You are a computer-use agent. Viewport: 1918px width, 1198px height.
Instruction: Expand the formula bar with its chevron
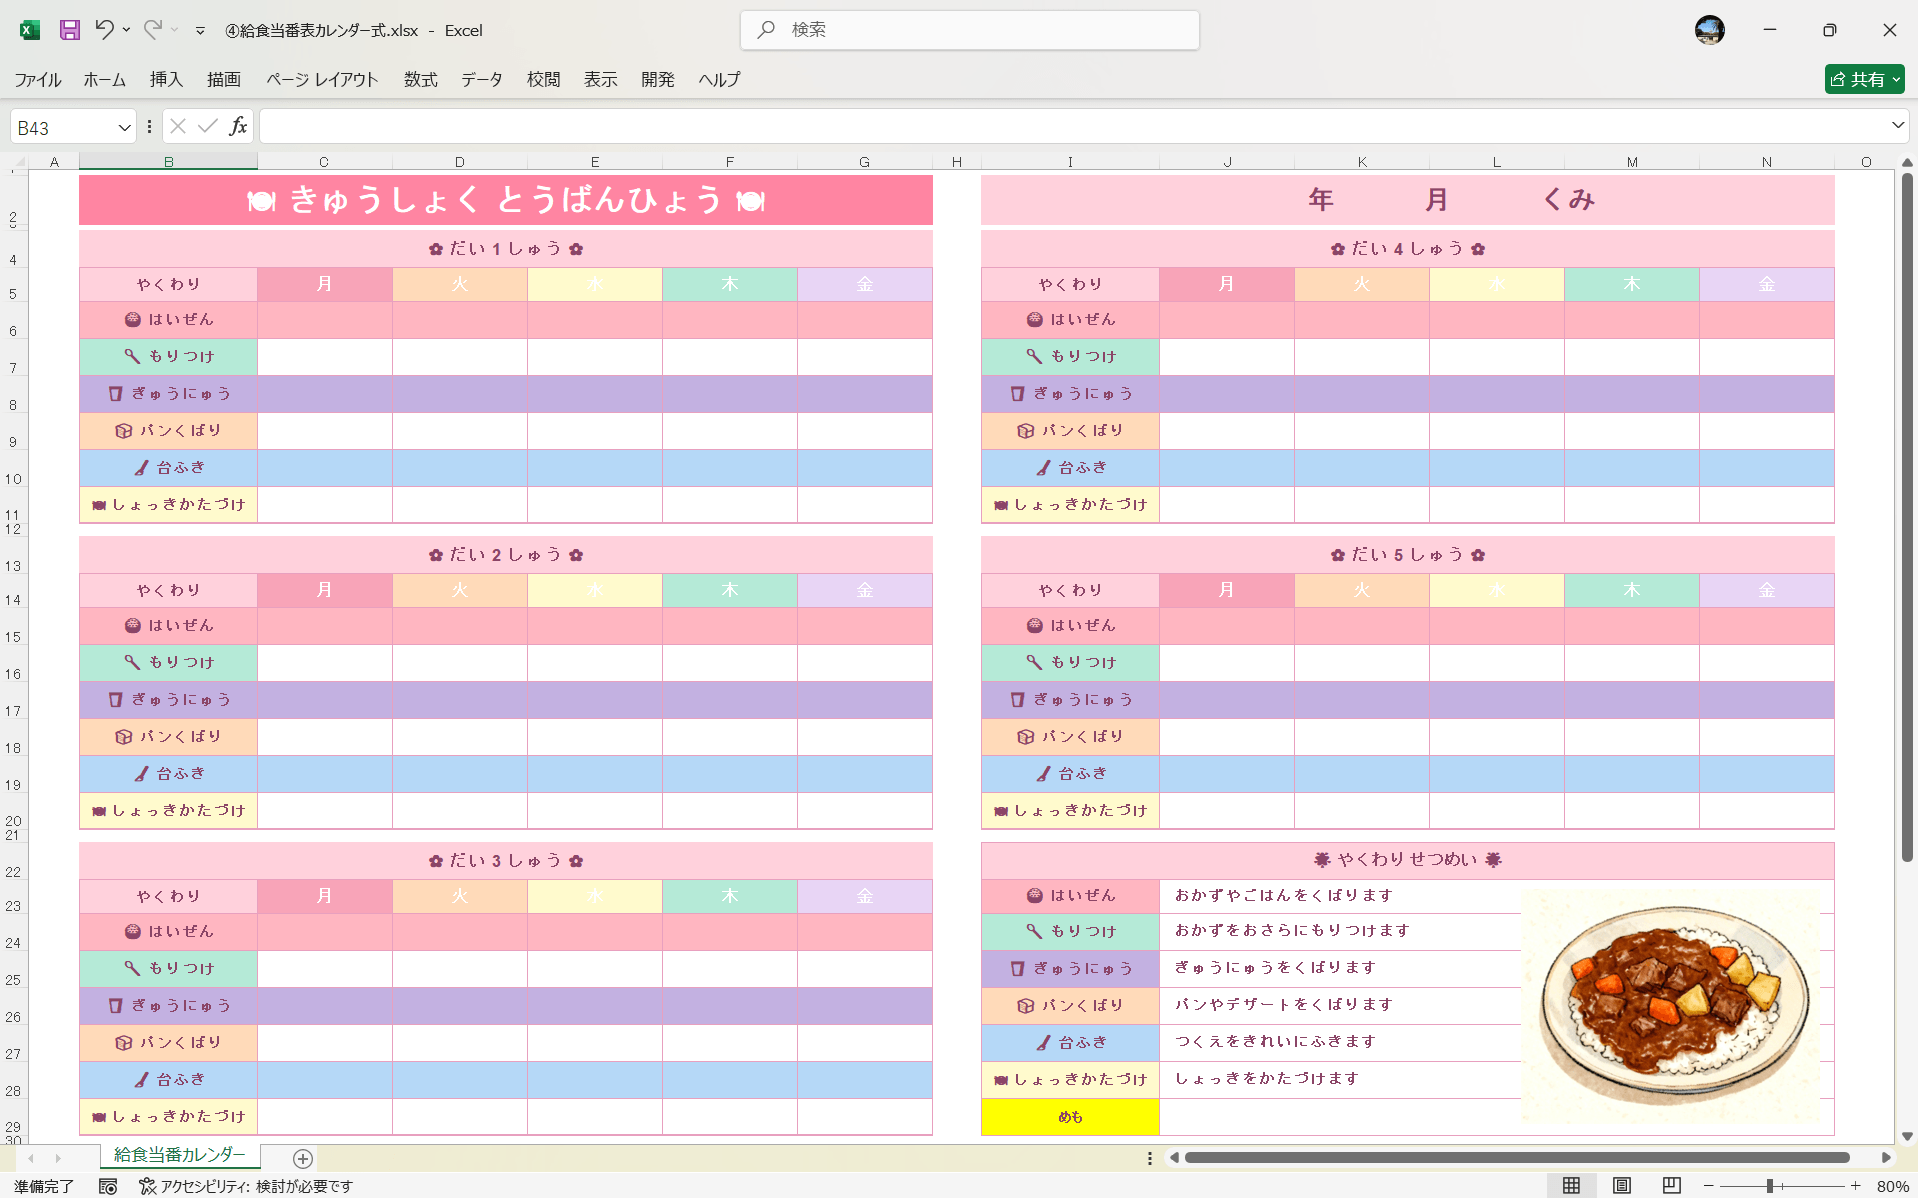point(1895,126)
